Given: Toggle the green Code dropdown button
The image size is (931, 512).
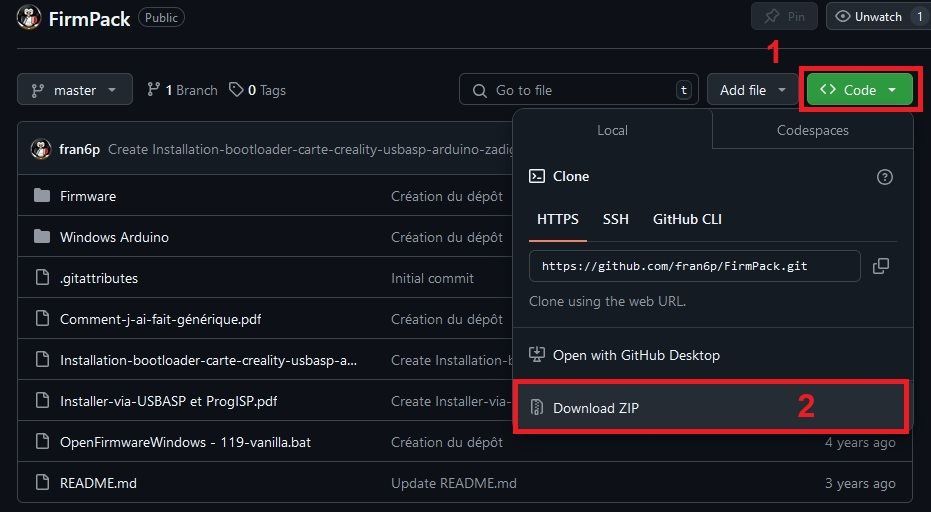Looking at the screenshot, I should point(860,90).
